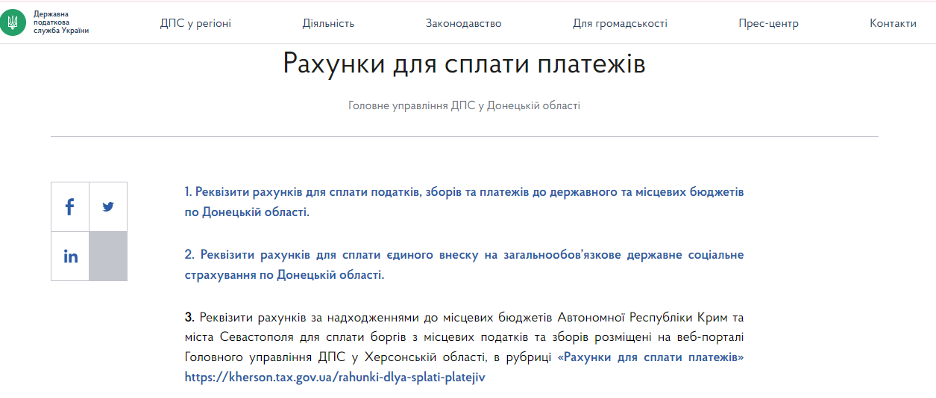Open the "Контакти" menu item
Viewport: 936px width, 398px height.
[892, 23]
